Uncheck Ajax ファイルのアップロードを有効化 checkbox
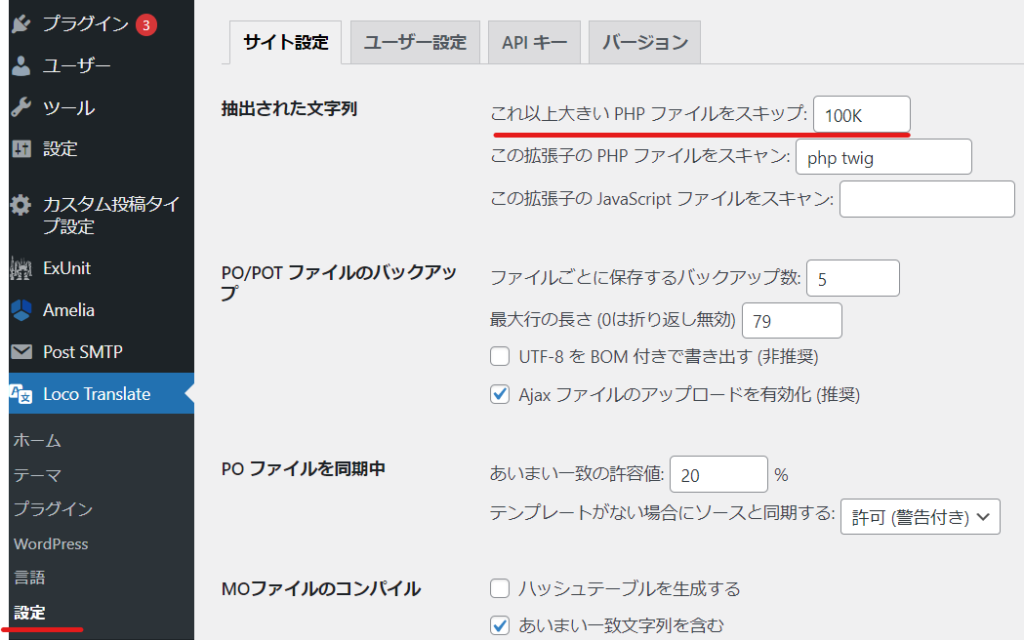 (x=500, y=394)
